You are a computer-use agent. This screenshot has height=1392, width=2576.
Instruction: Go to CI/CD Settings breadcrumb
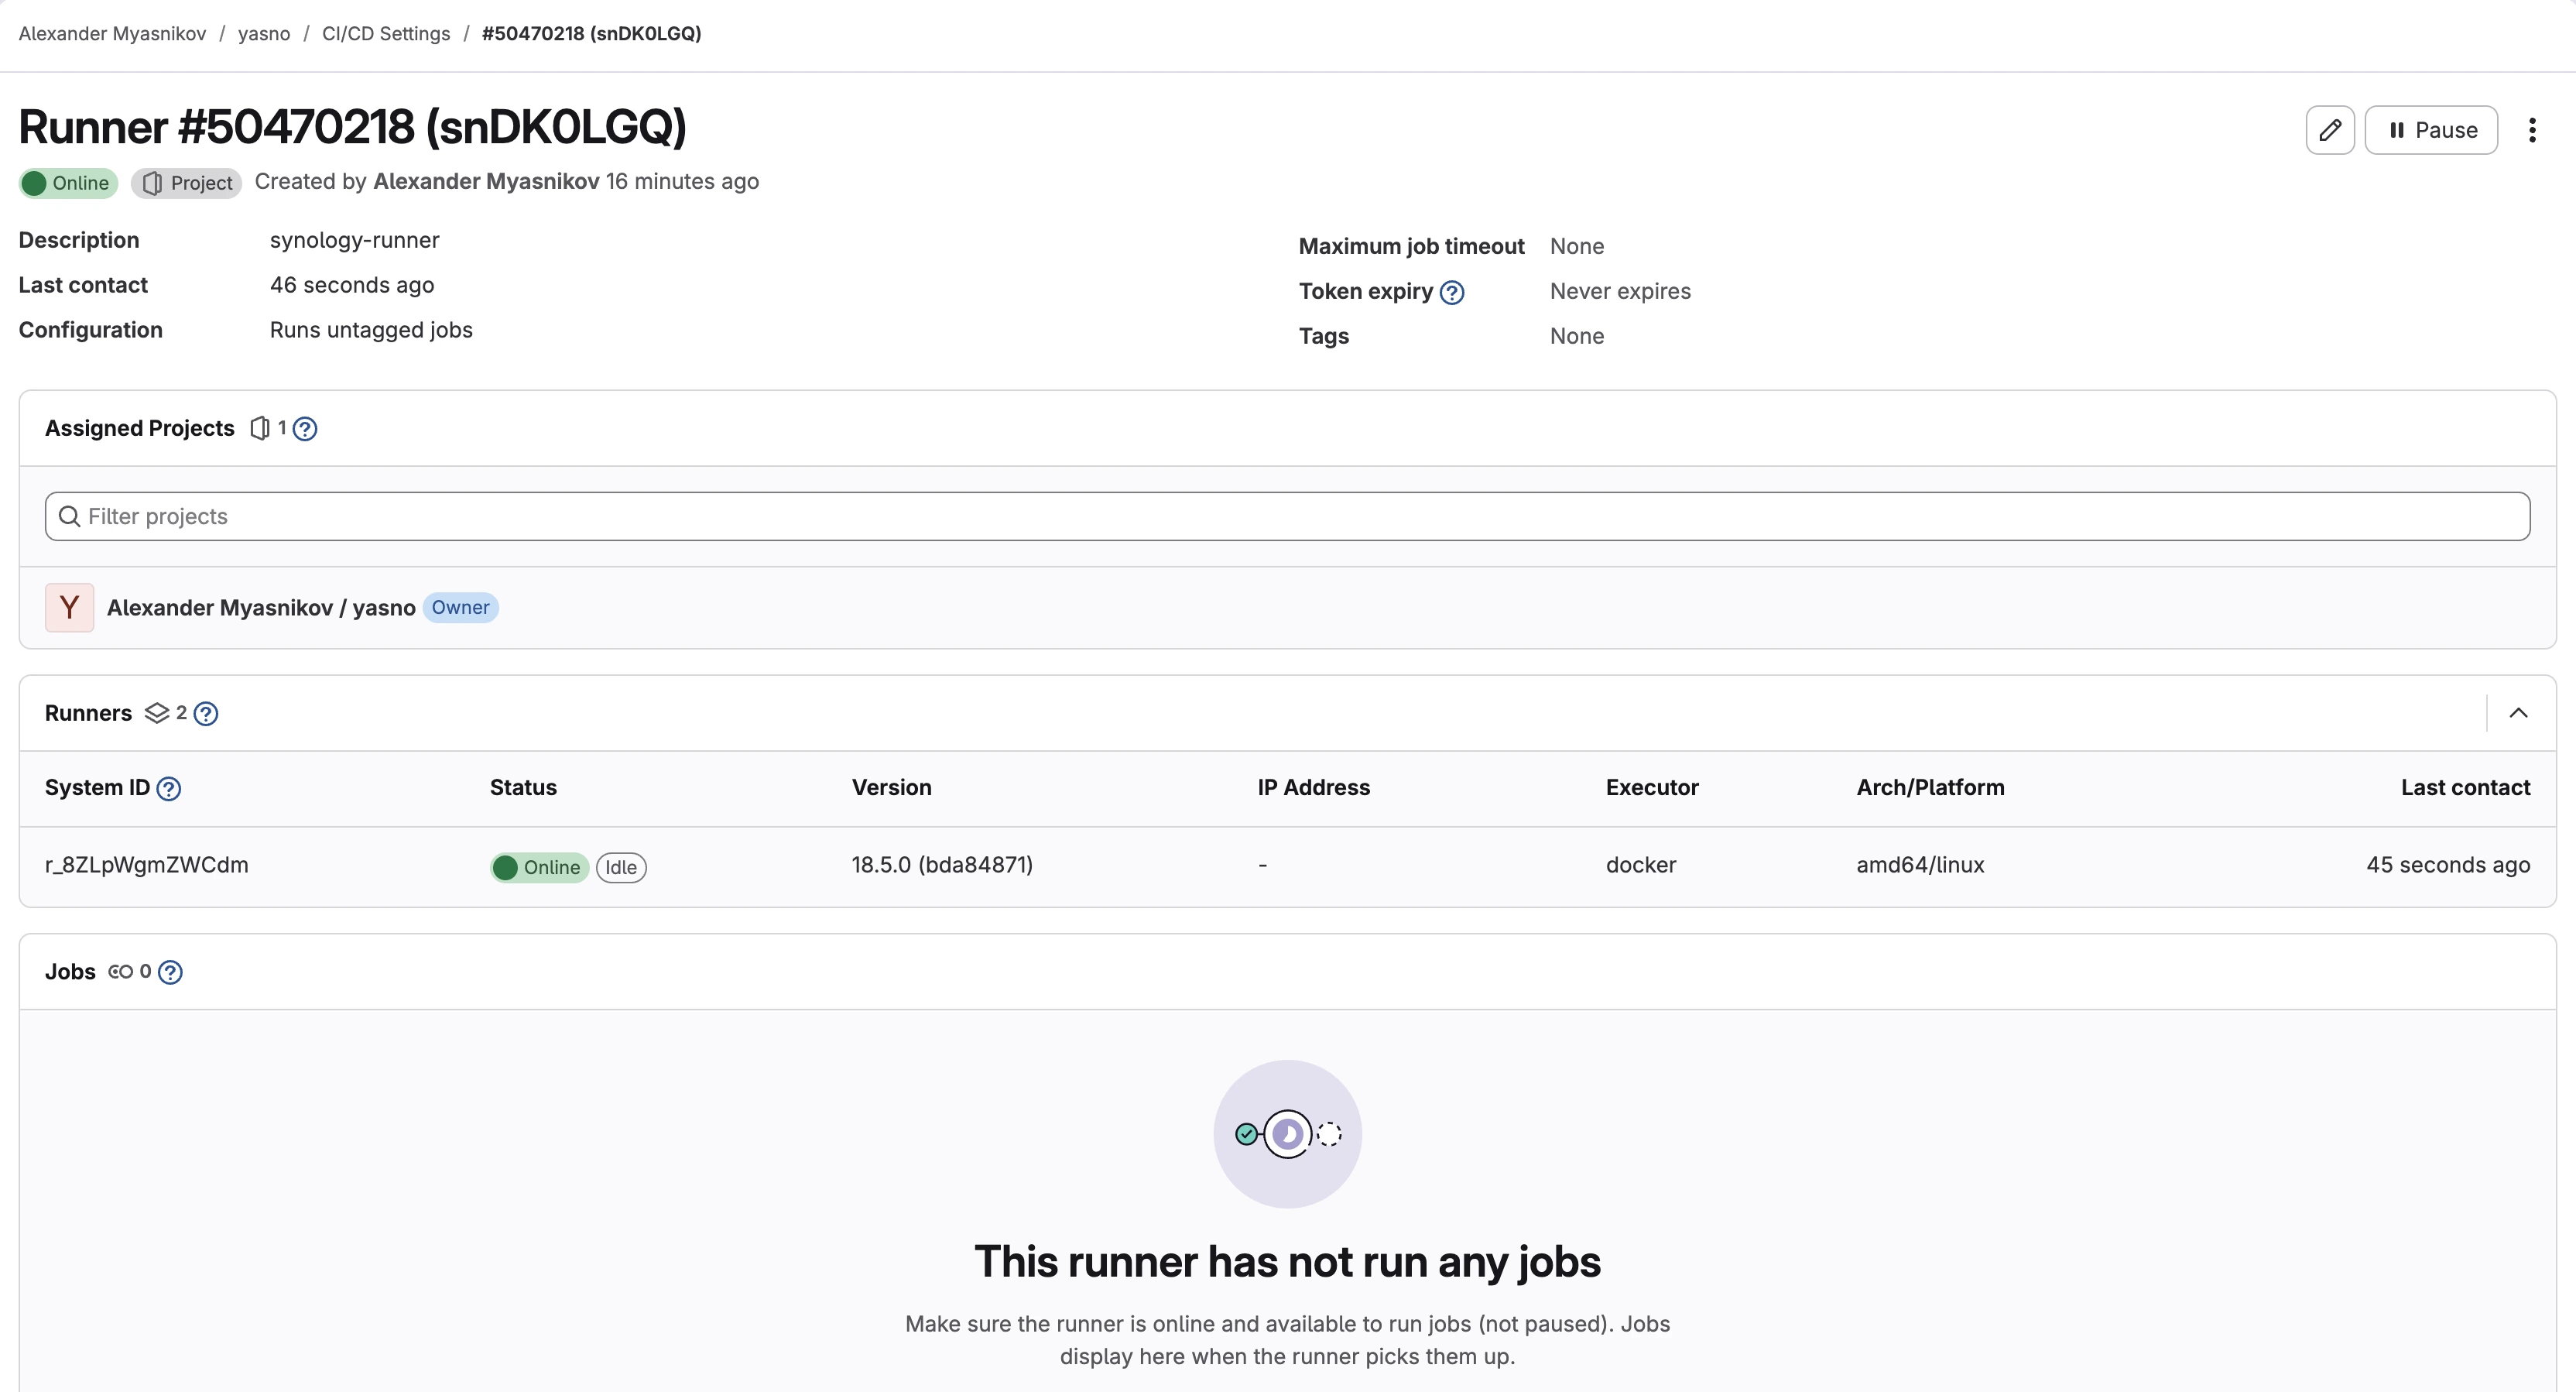coord(386,34)
